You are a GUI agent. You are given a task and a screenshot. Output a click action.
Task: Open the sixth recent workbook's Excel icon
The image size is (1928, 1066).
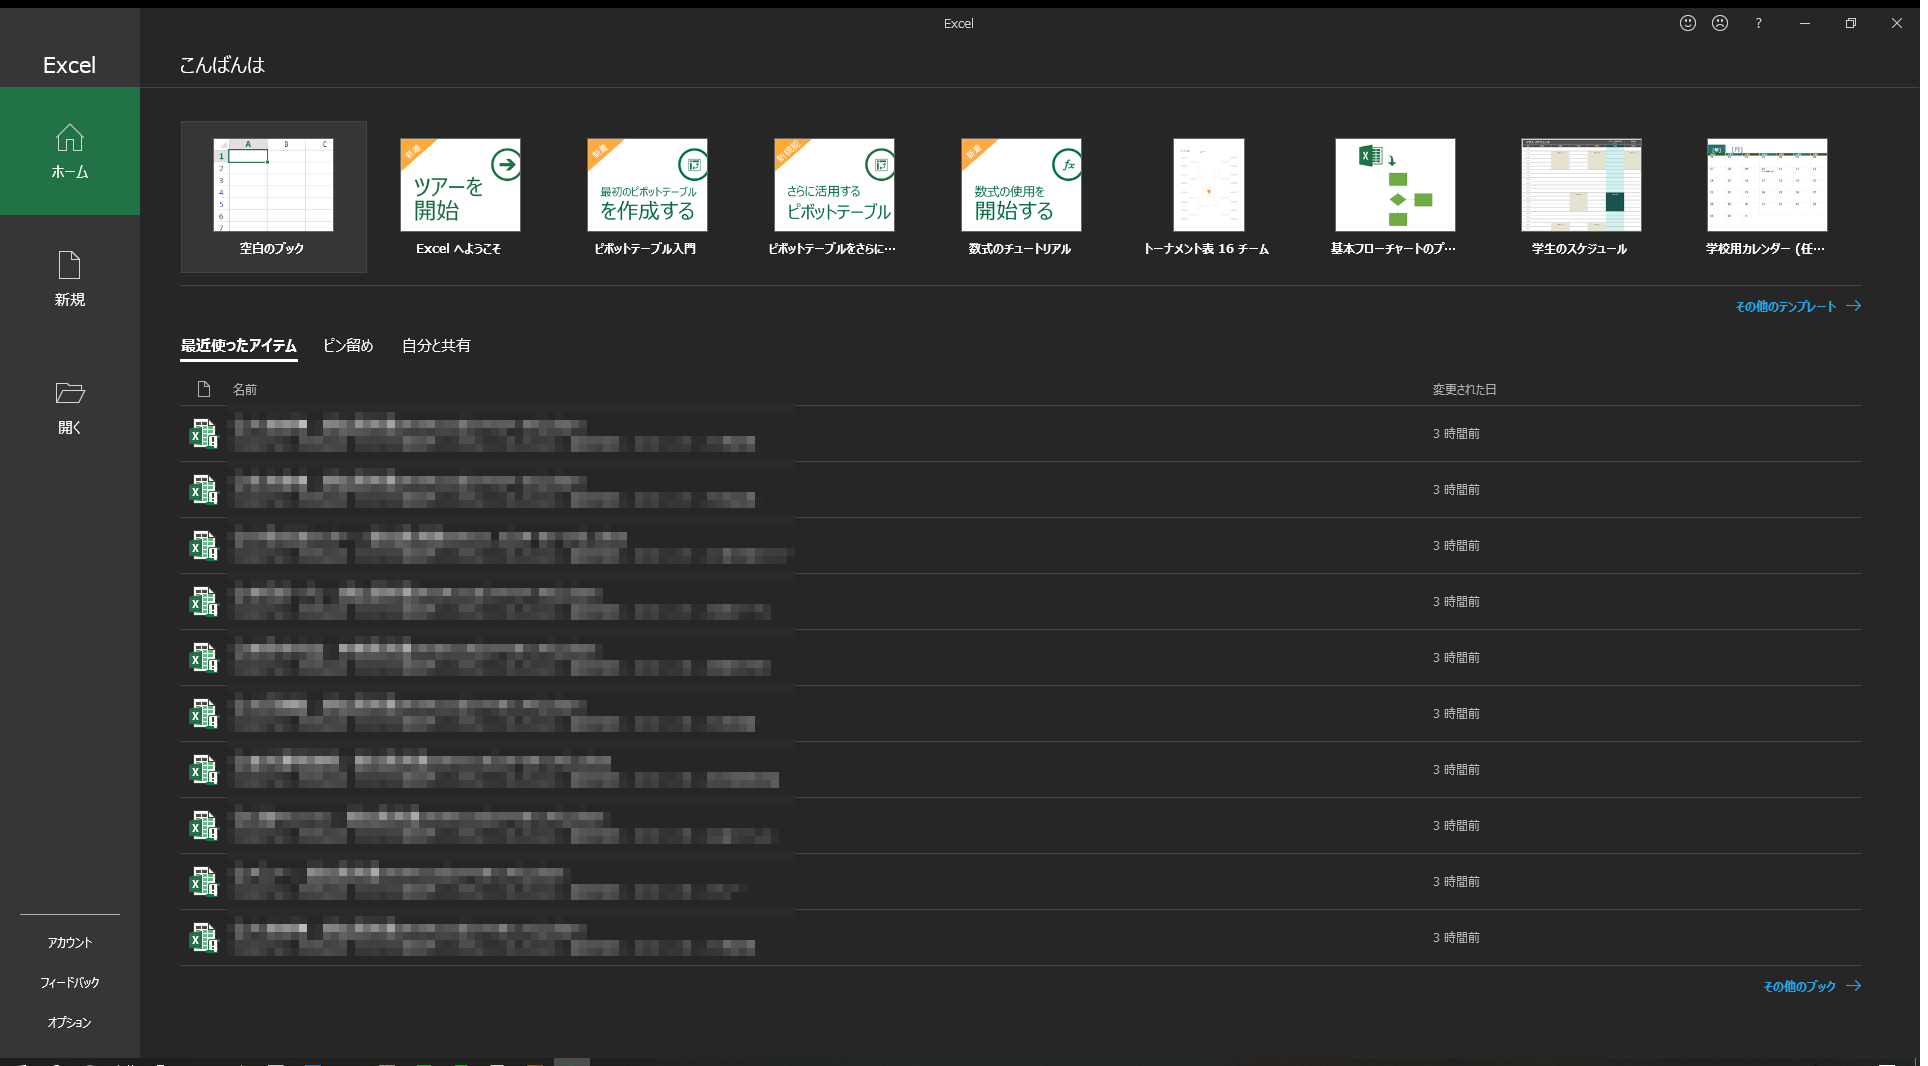[204, 713]
